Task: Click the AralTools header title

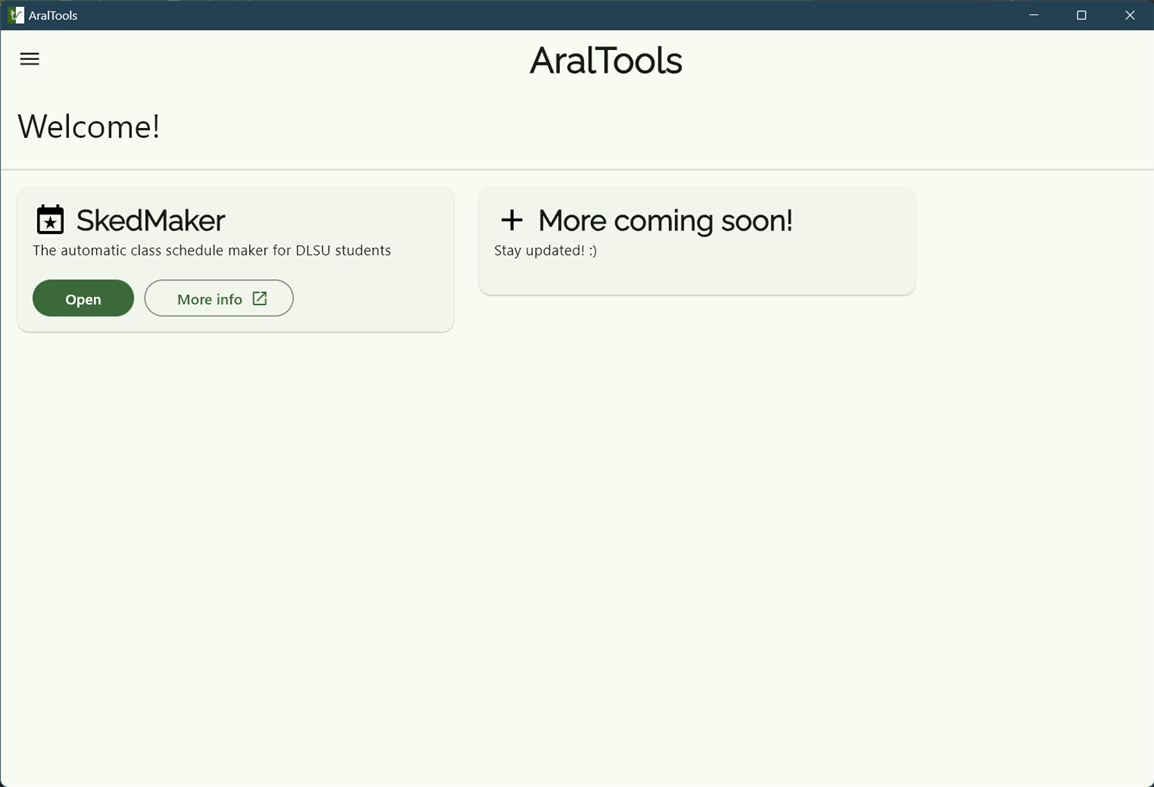Action: 606,60
